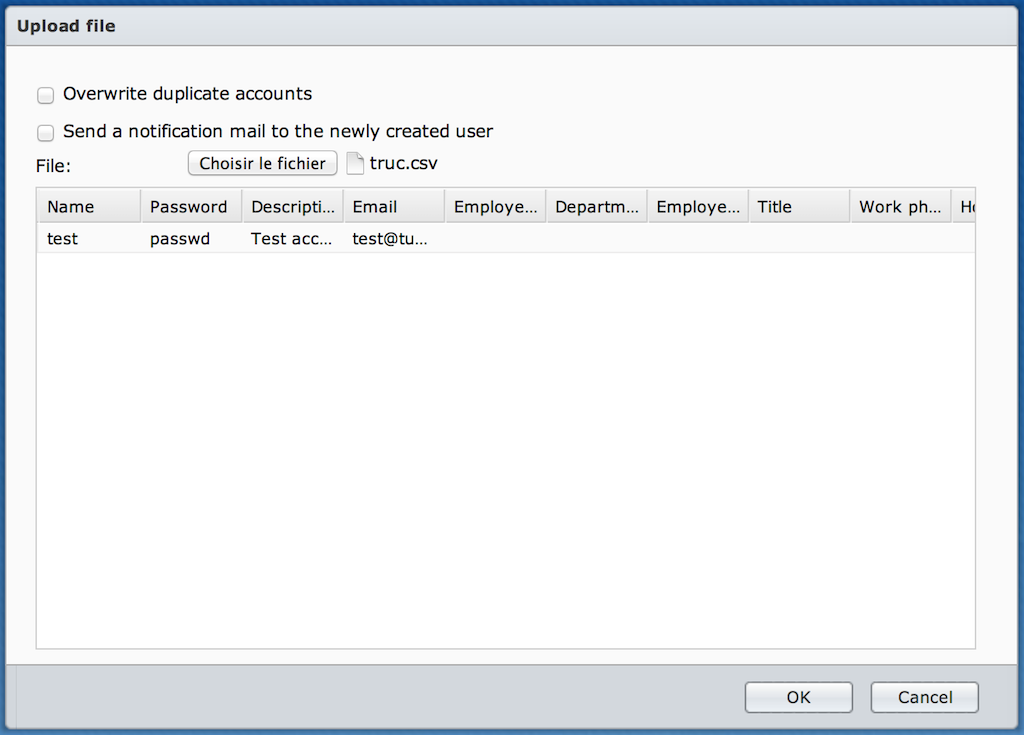Image resolution: width=1024 pixels, height=735 pixels.
Task: Click the Work ph... column header
Action: [900, 206]
